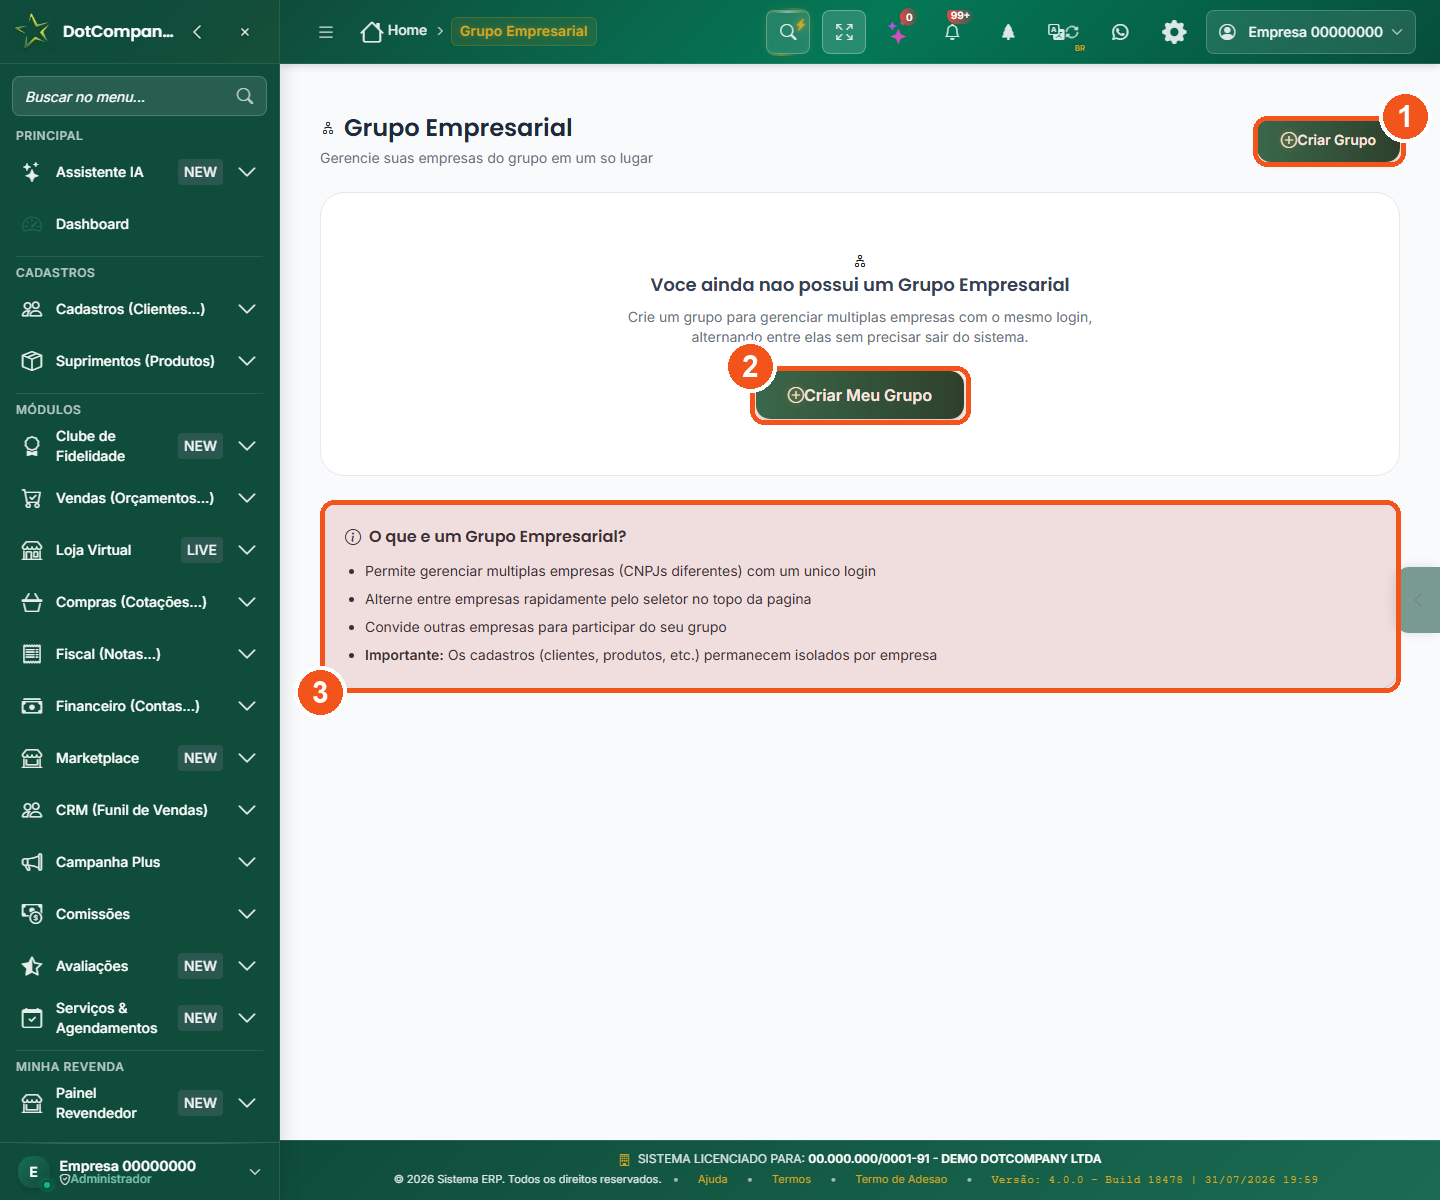
Task: Click the Avaliações star icon
Action: (32, 966)
